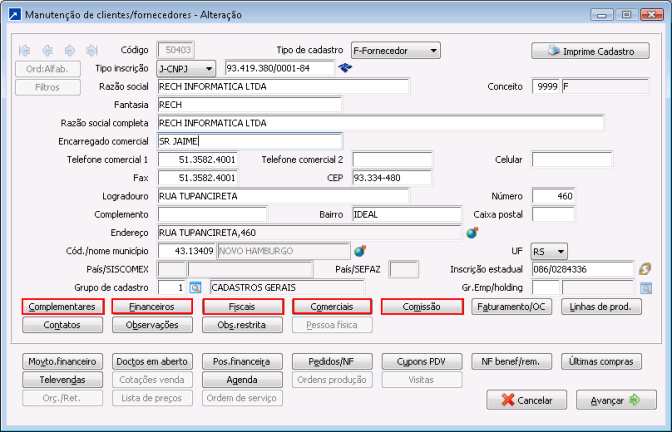Open Fiscais data section
Screen dimensions: 672x432
click(x=243, y=307)
